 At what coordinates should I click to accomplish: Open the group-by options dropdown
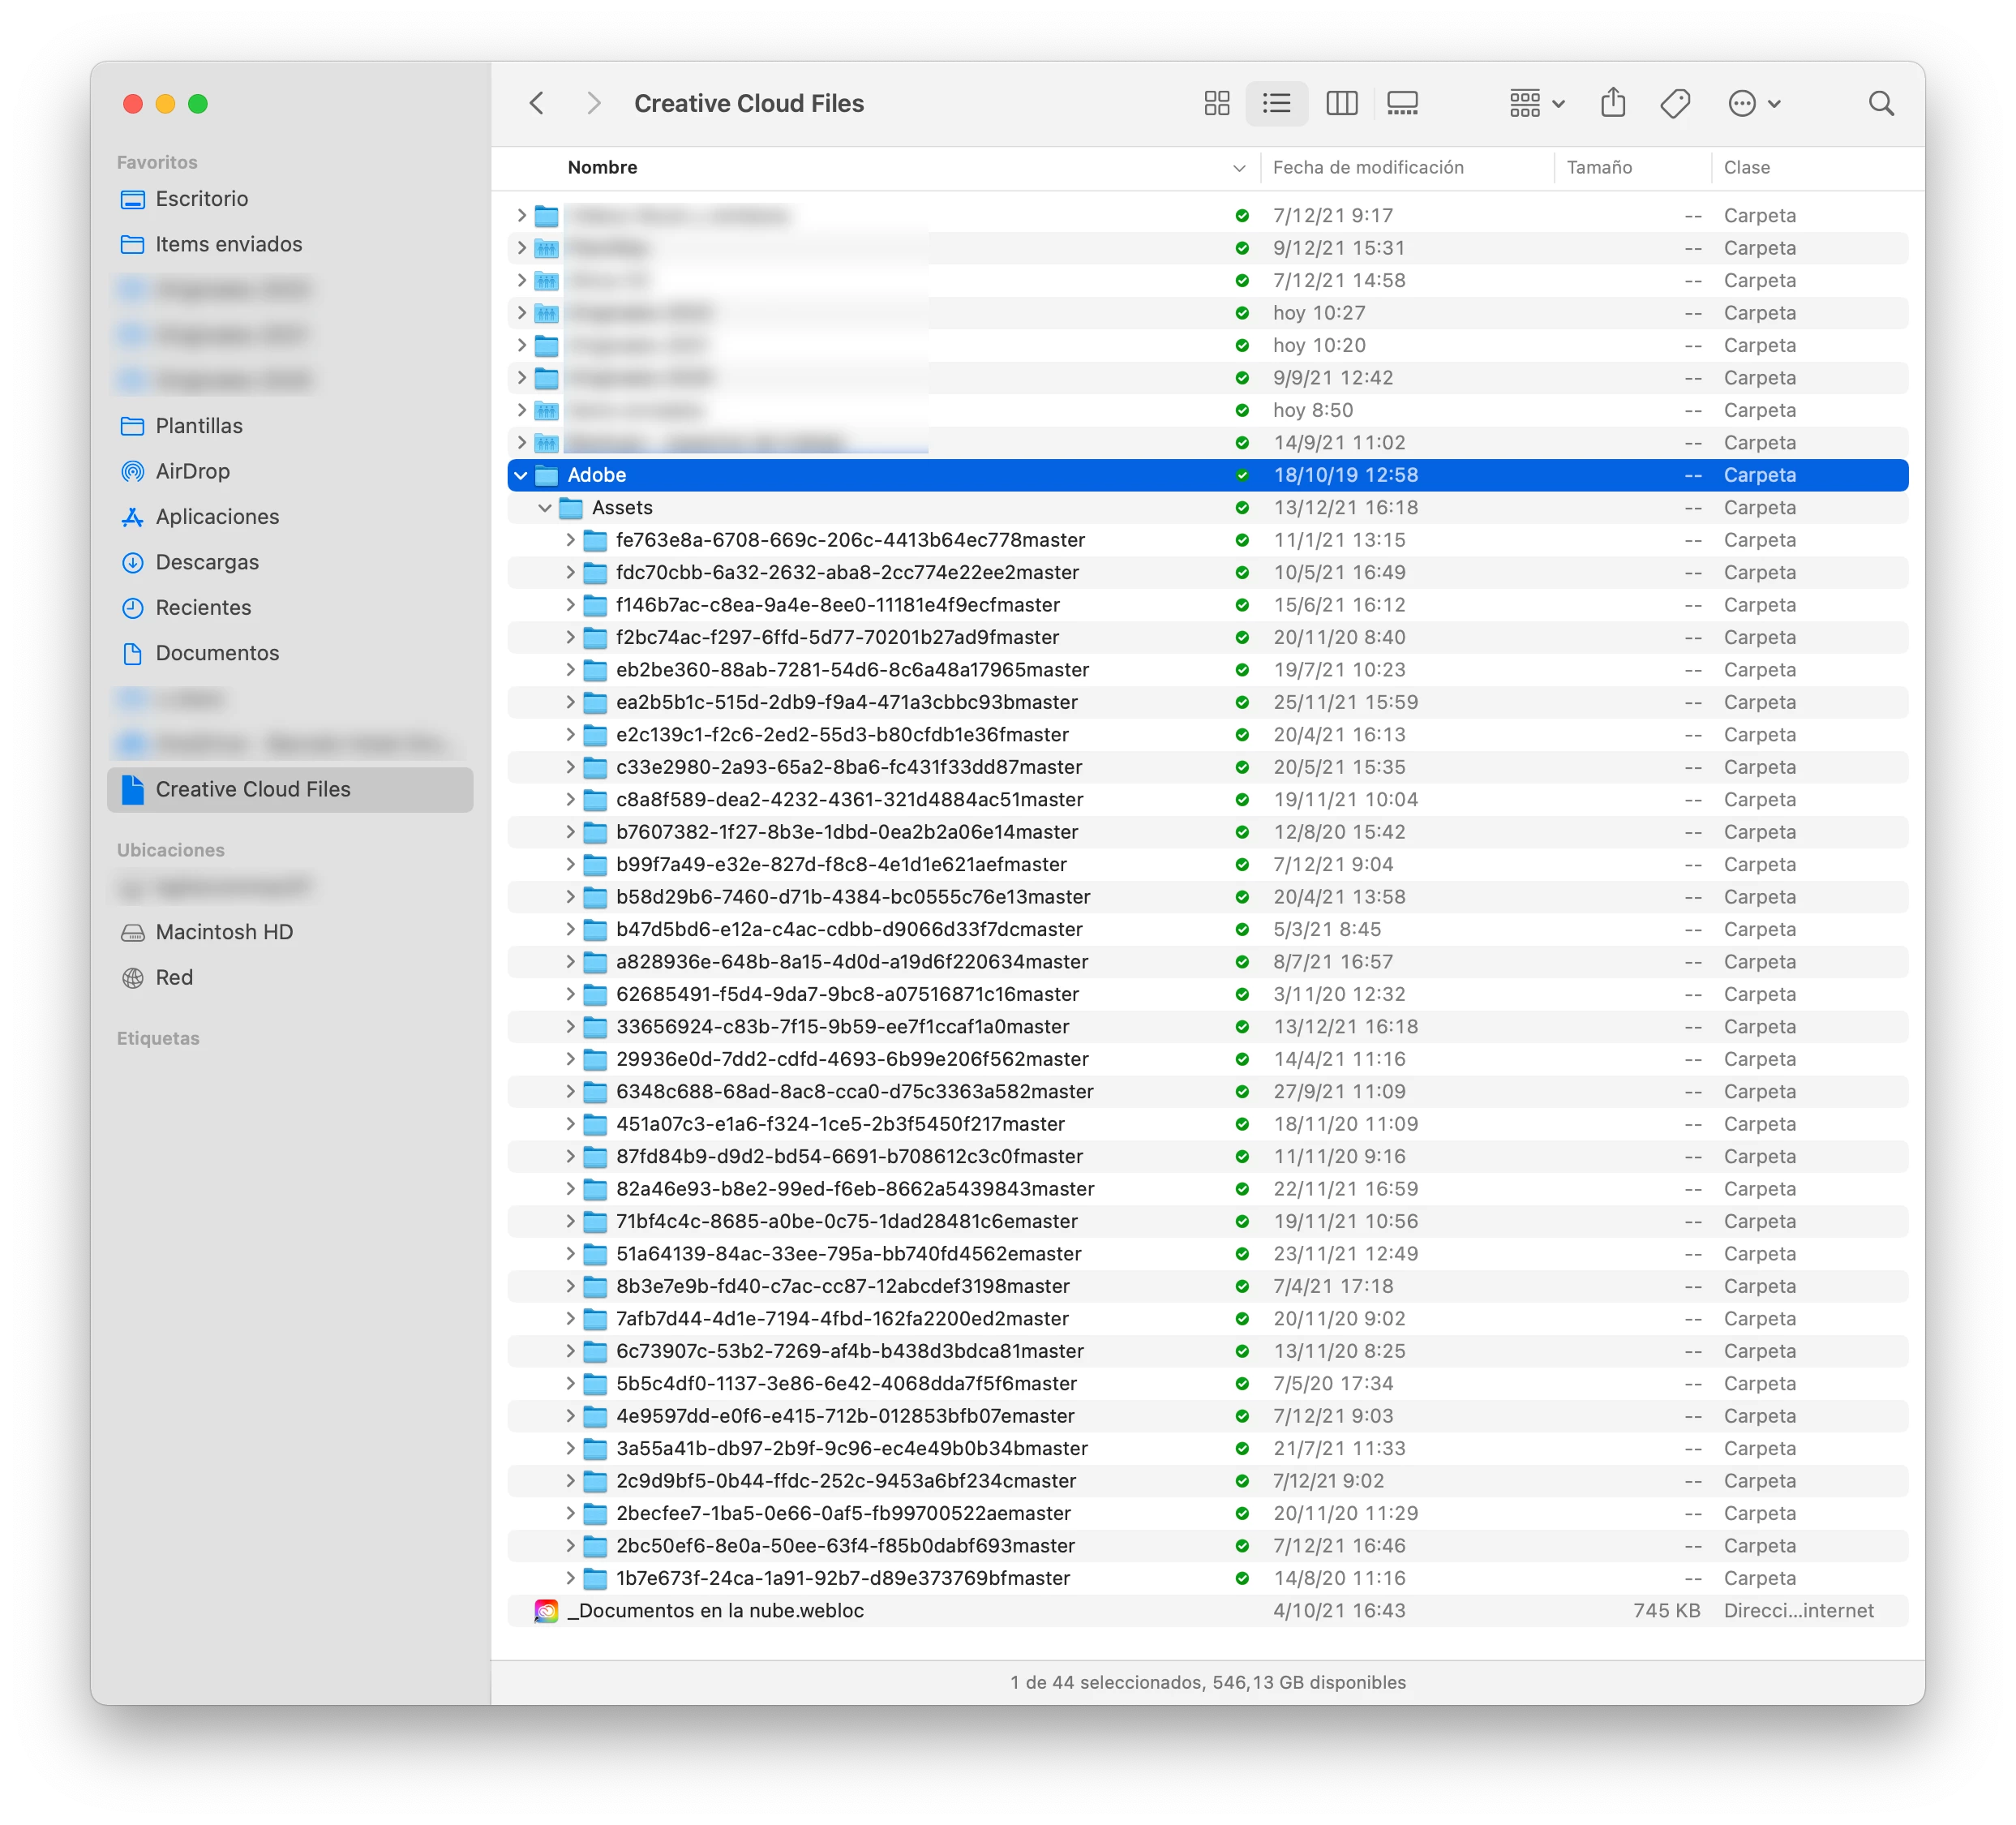[1536, 103]
